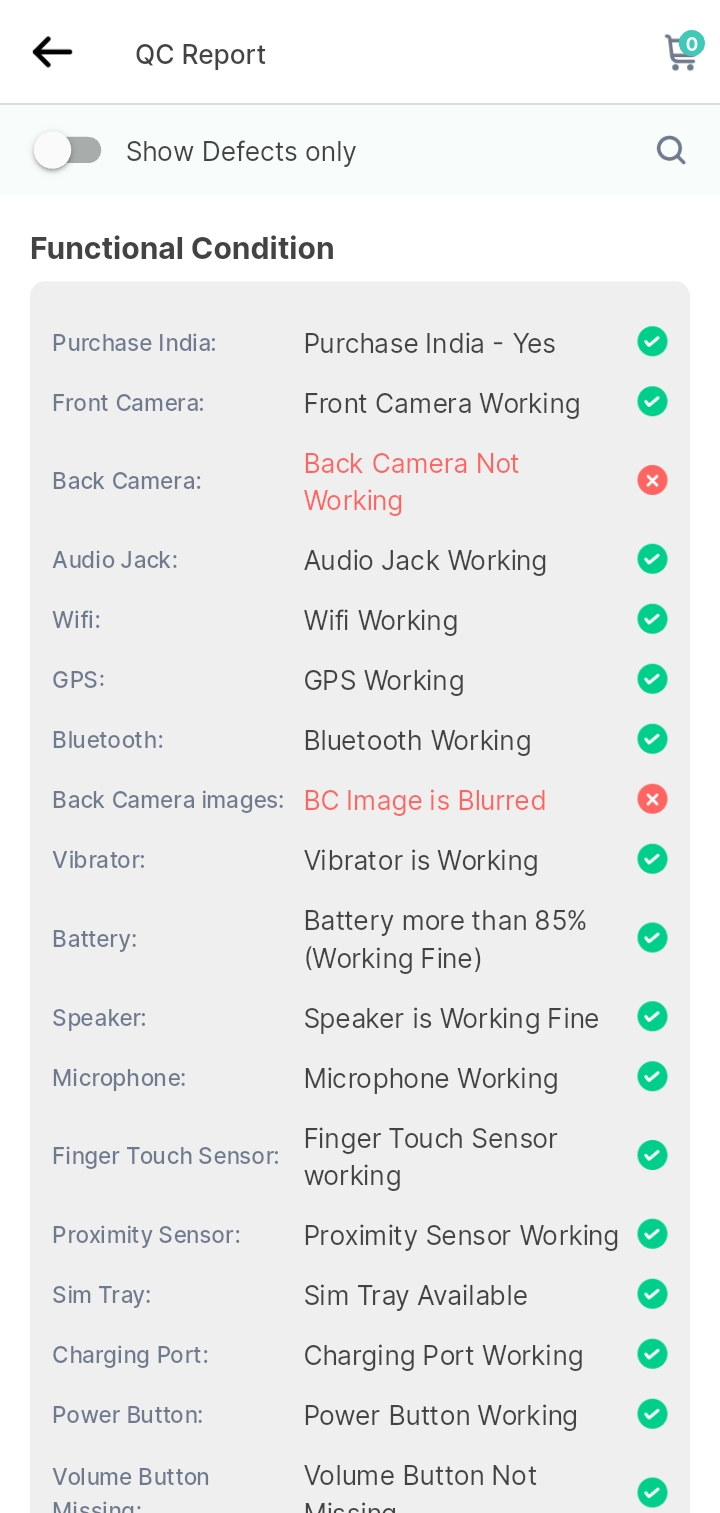Tap the back arrow icon
Screen dimensions: 720x1513
pos(52,52)
